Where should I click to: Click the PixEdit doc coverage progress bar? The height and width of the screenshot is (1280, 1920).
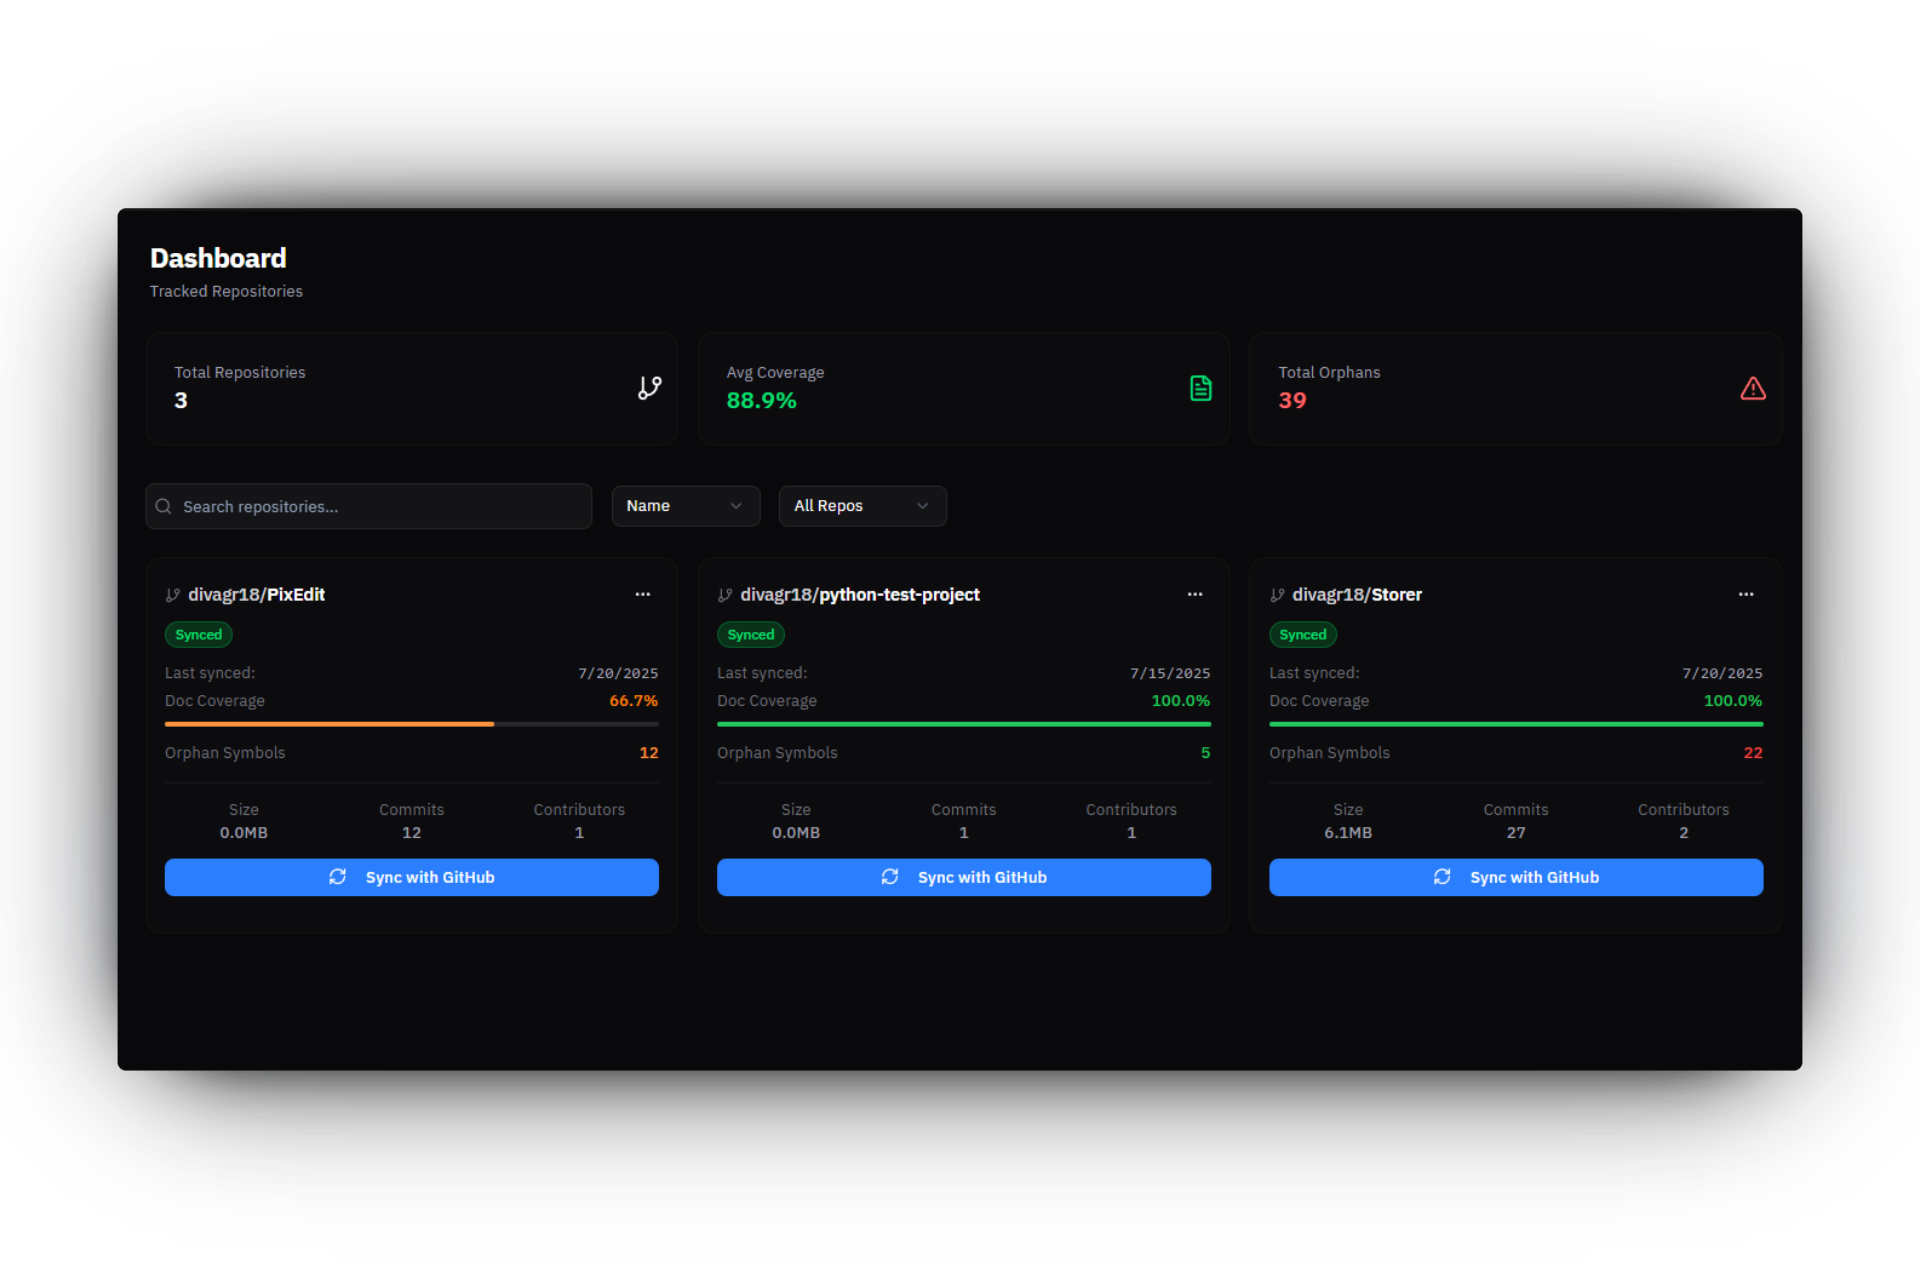click(x=411, y=723)
